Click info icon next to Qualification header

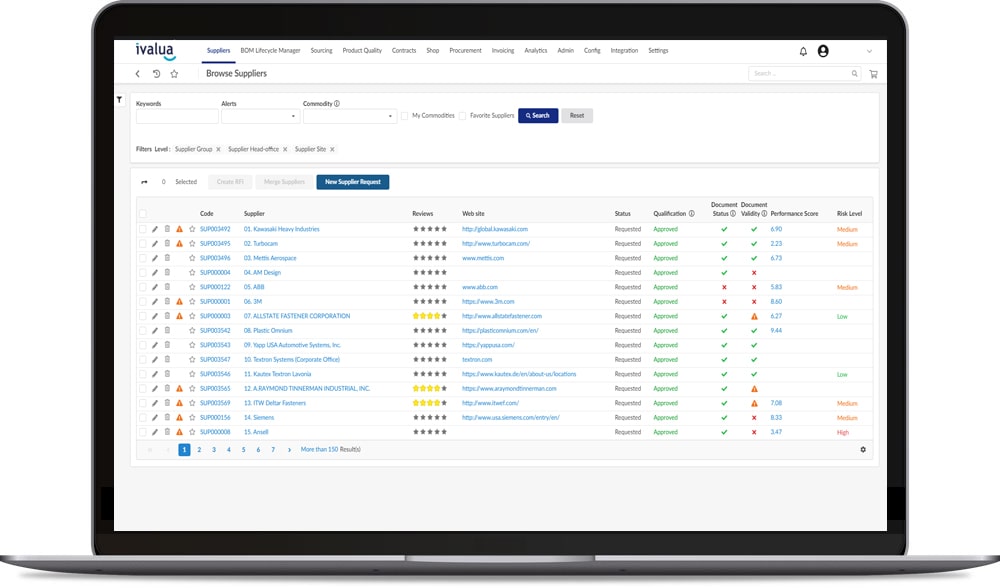[x=691, y=214]
